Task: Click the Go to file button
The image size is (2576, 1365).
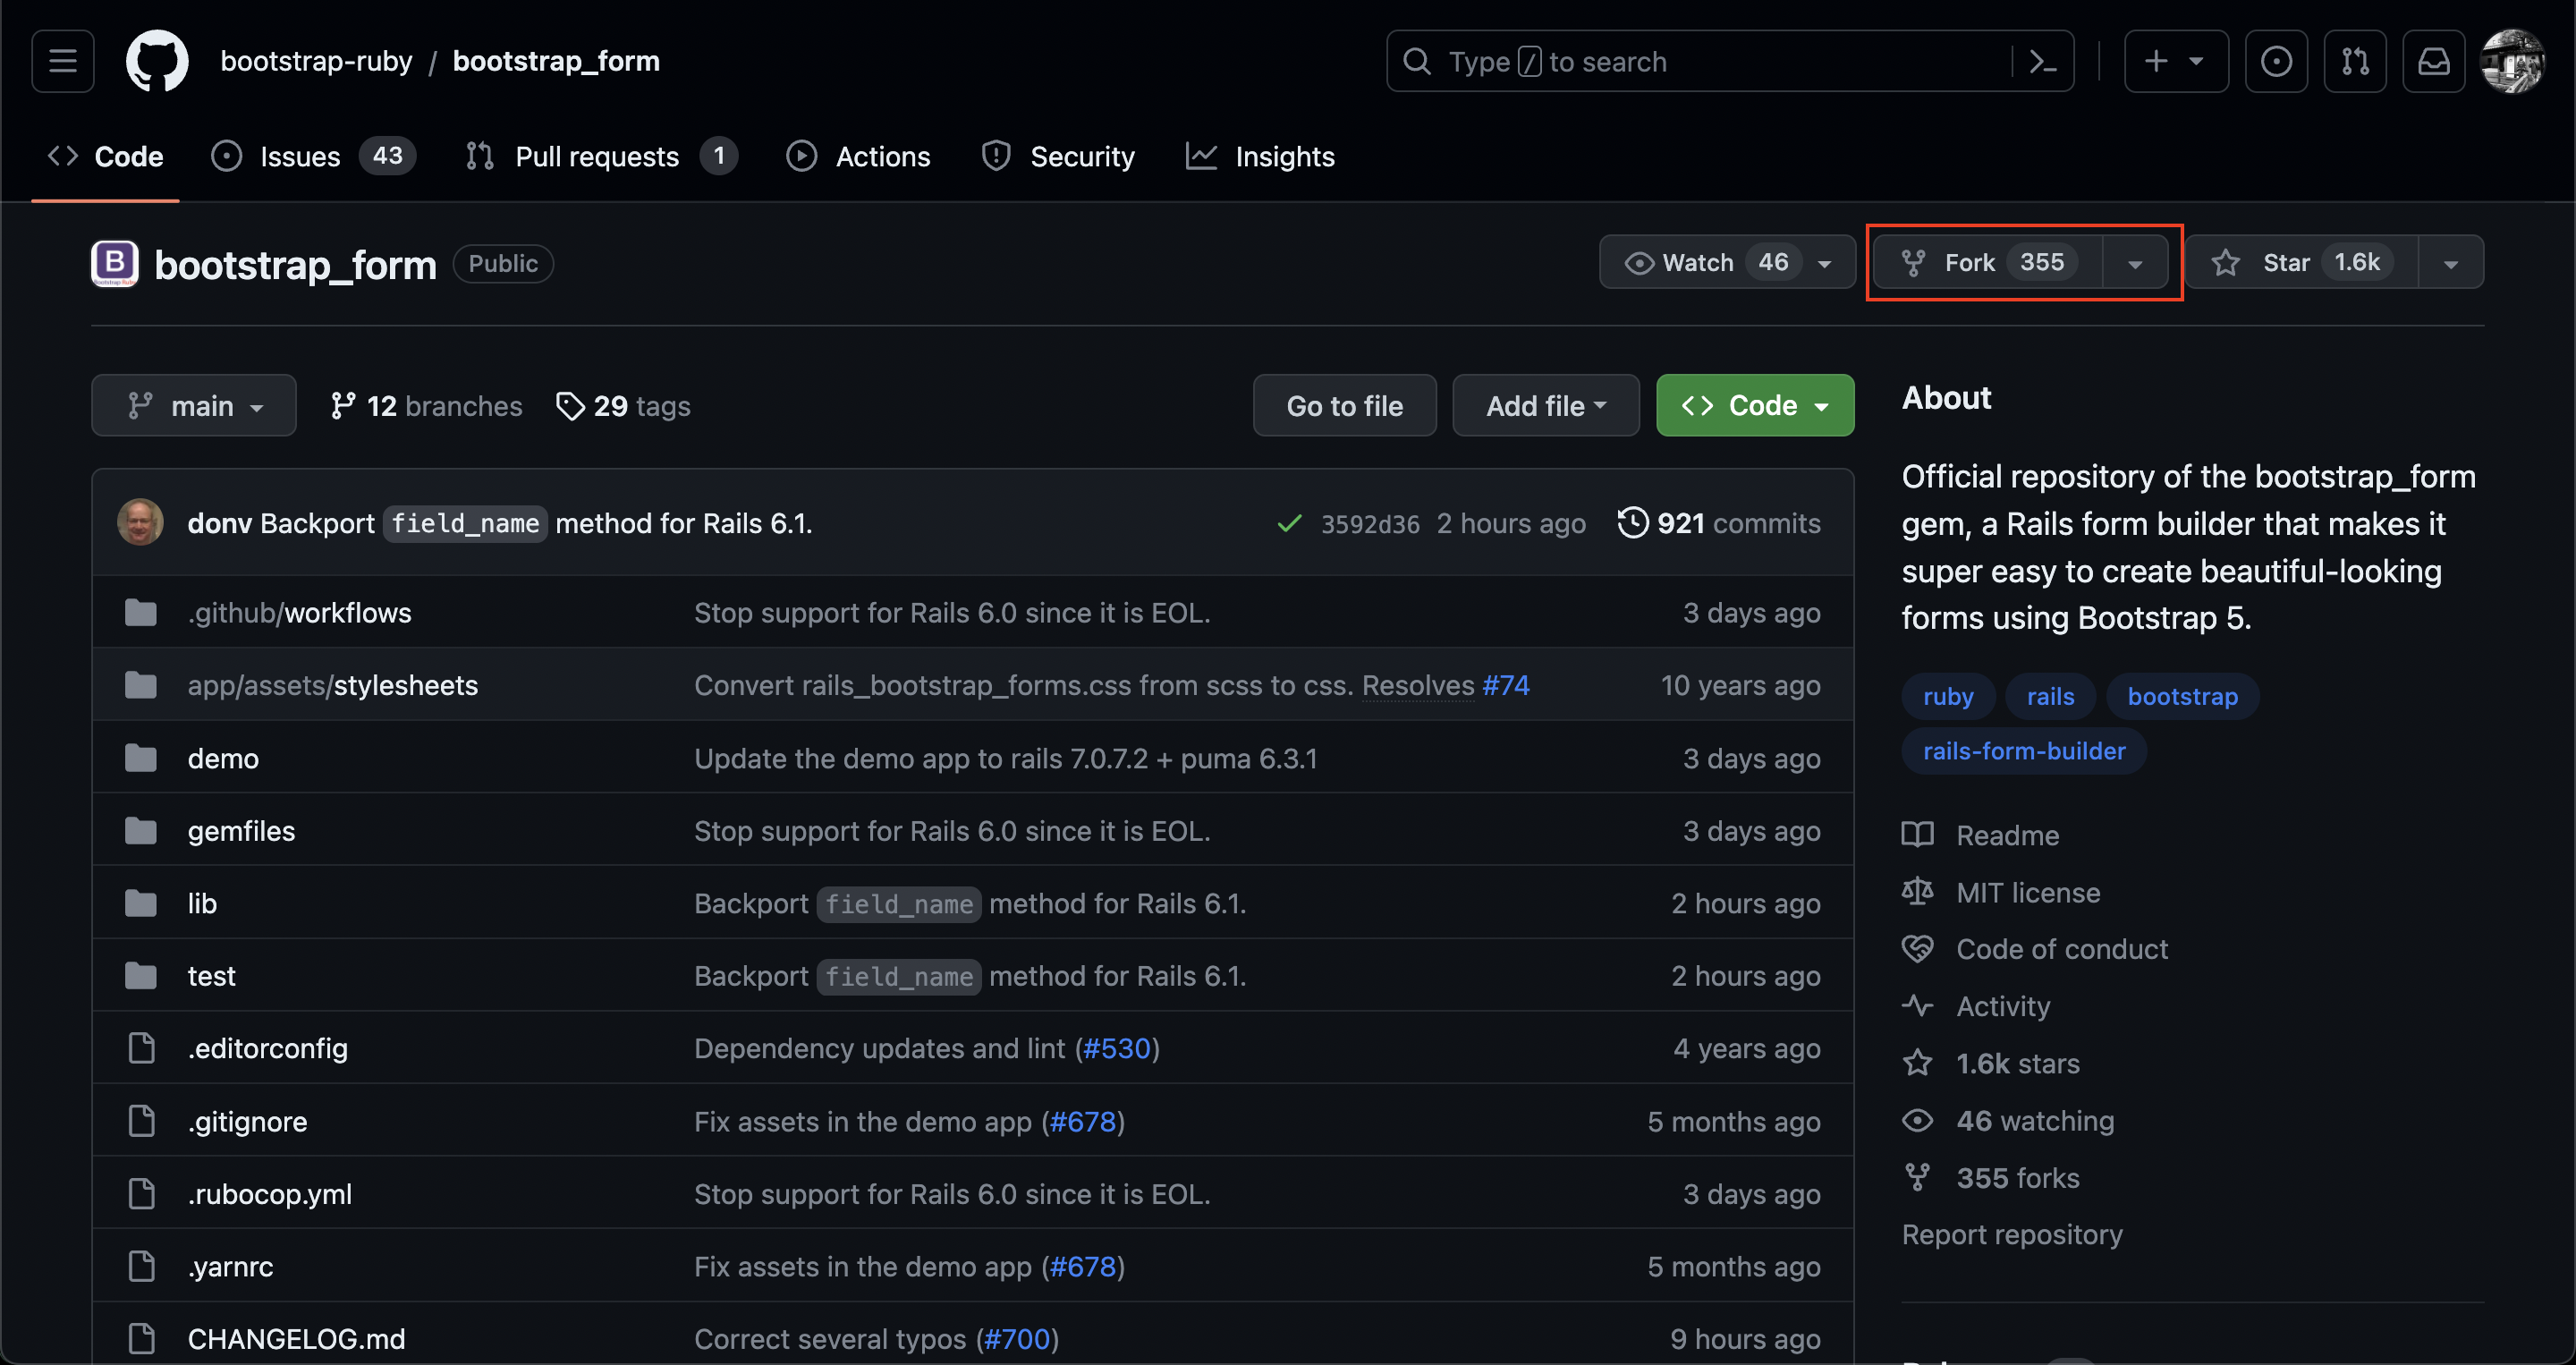Action: [x=1344, y=406]
